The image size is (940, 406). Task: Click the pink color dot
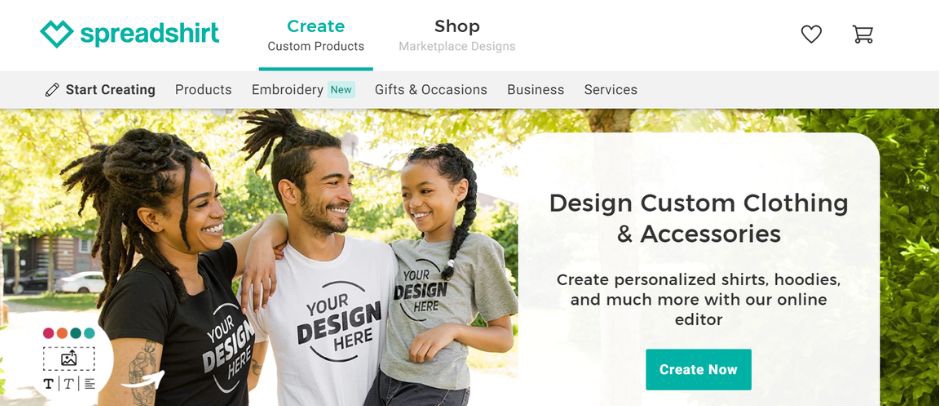click(49, 333)
